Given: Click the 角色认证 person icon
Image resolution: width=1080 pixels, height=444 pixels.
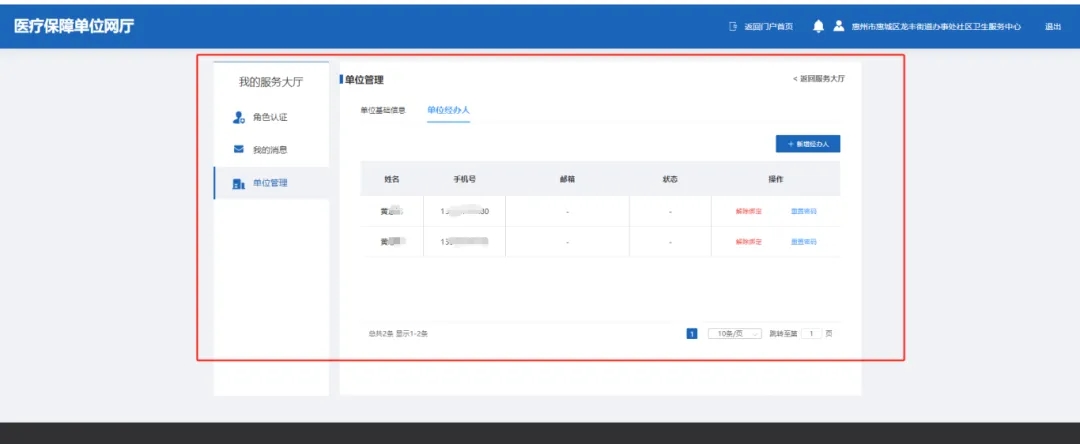Looking at the screenshot, I should click(238, 118).
